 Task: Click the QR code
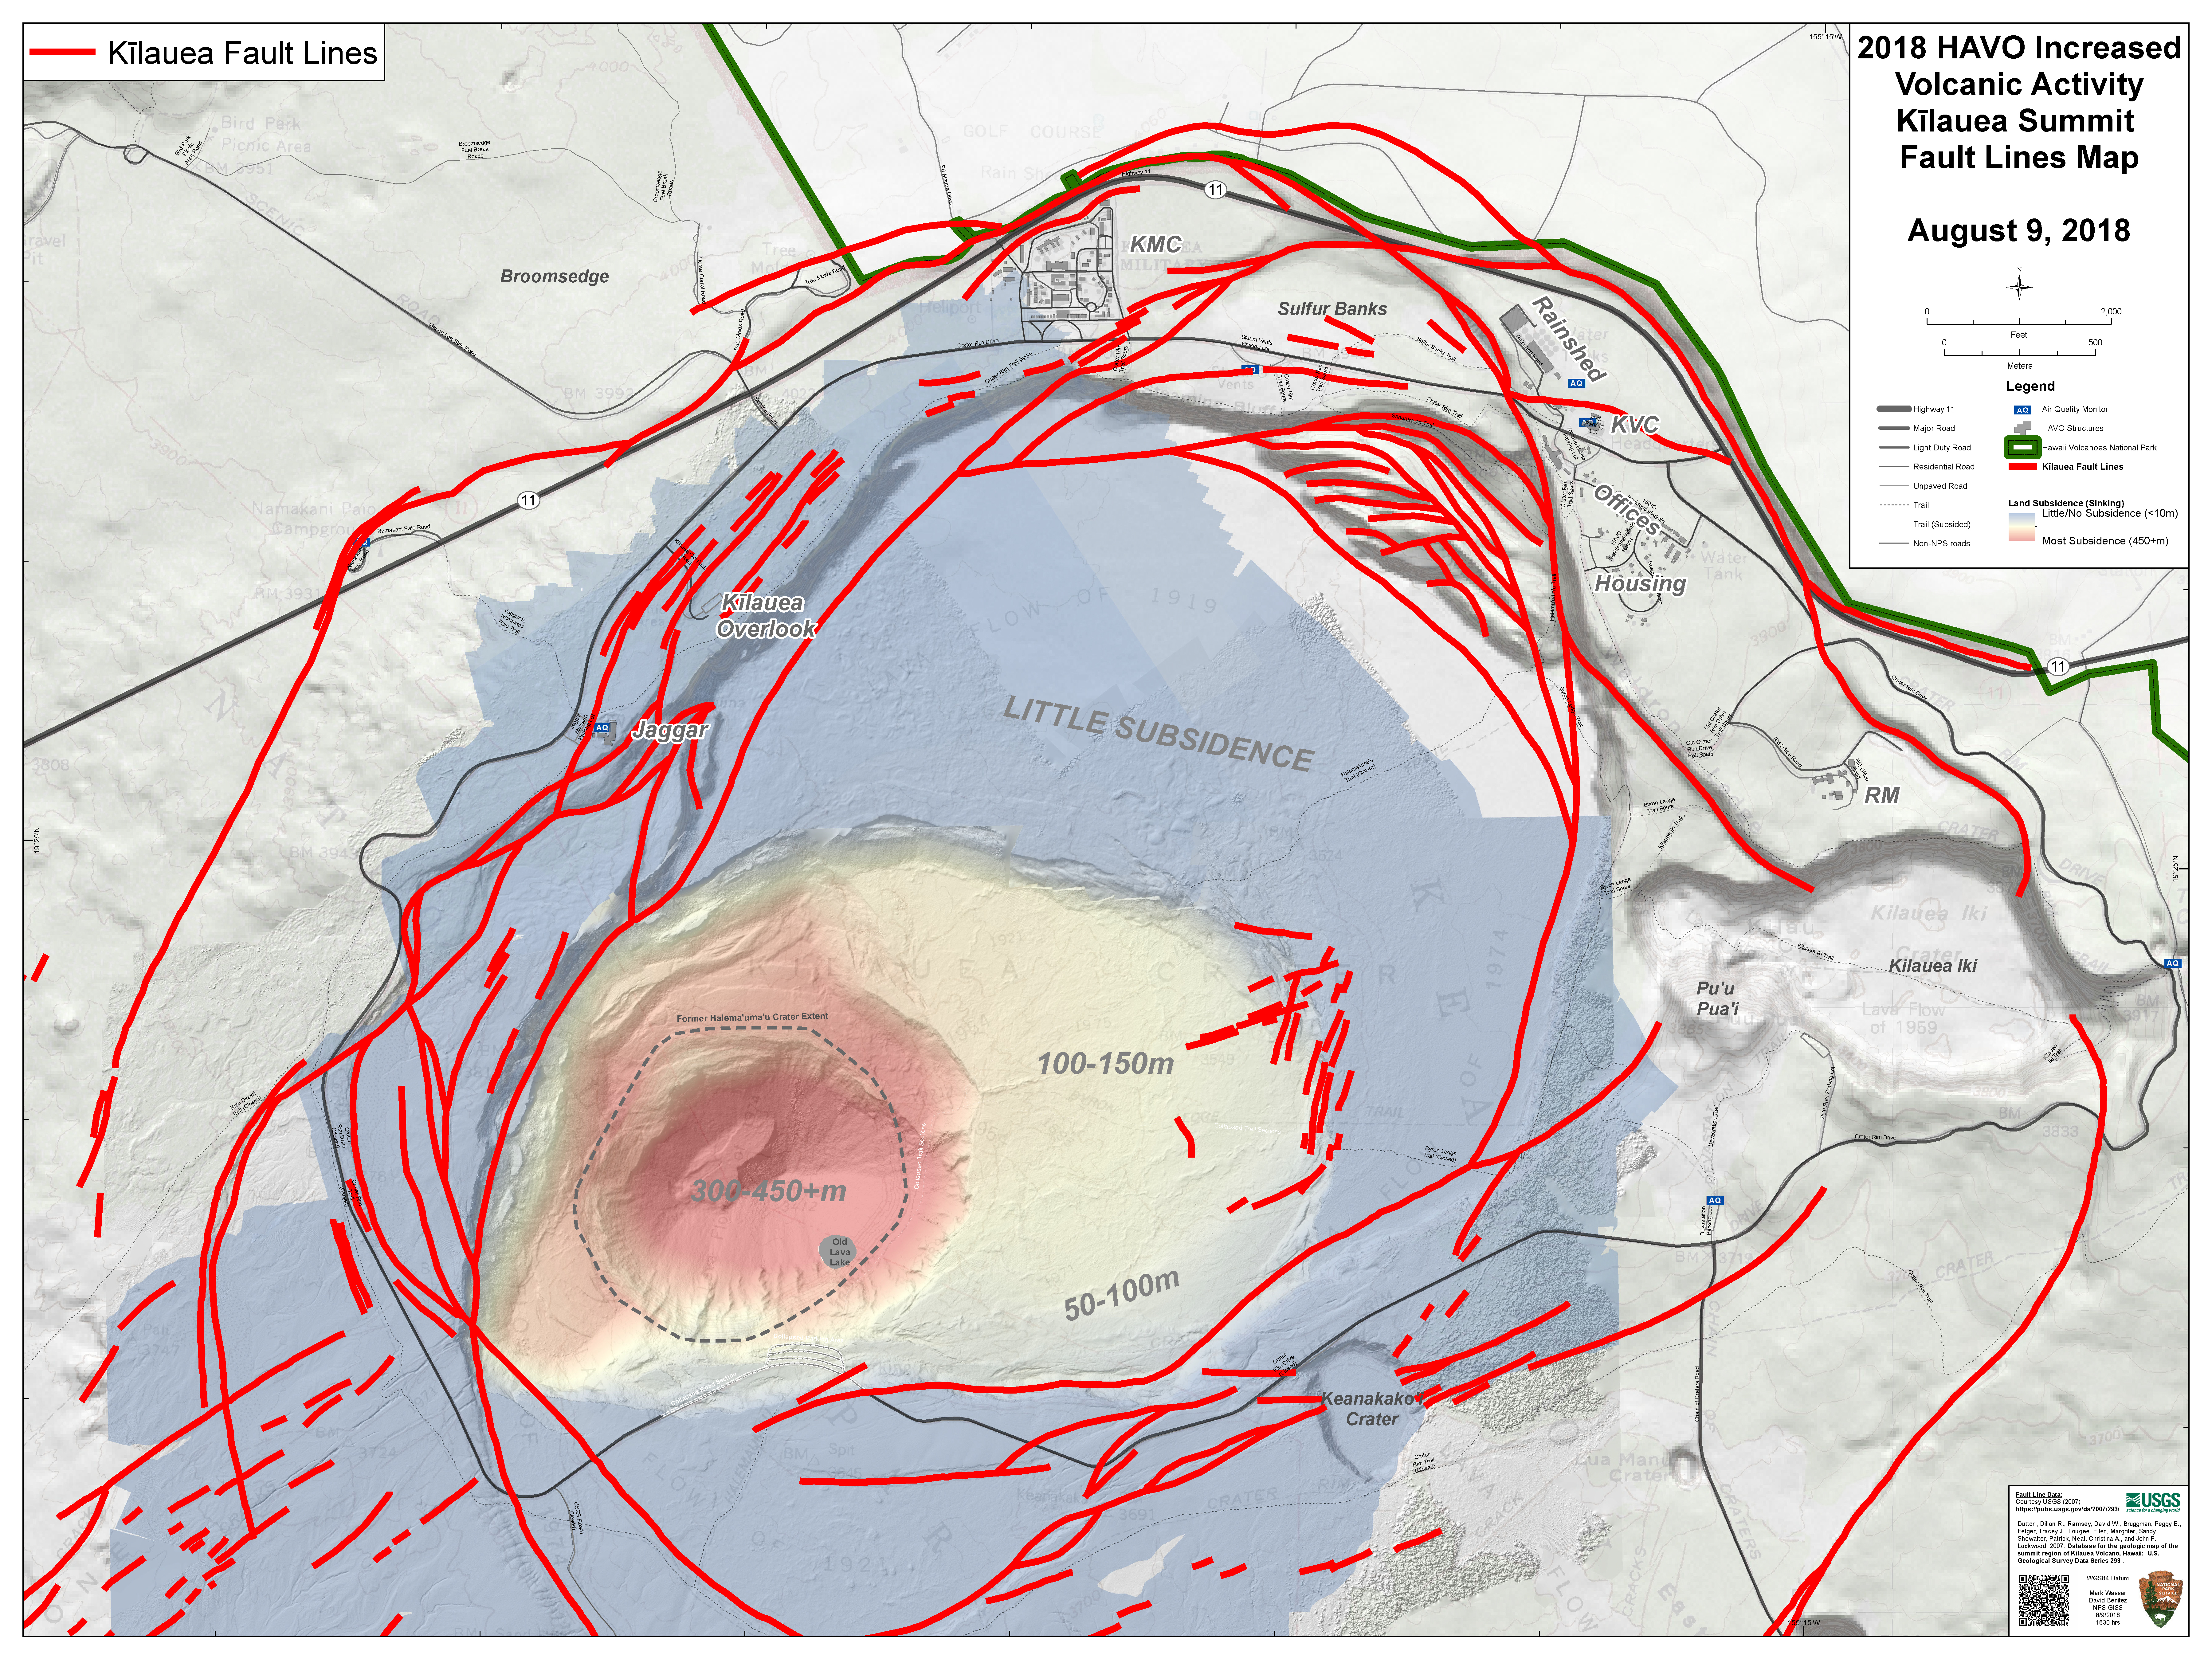pyautogui.click(x=2044, y=1601)
